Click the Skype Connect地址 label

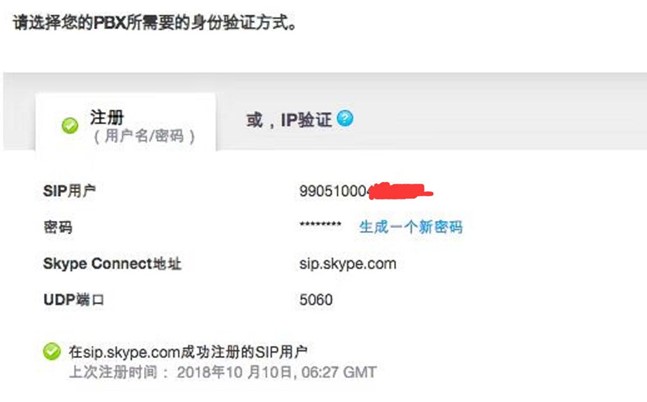coord(112,264)
